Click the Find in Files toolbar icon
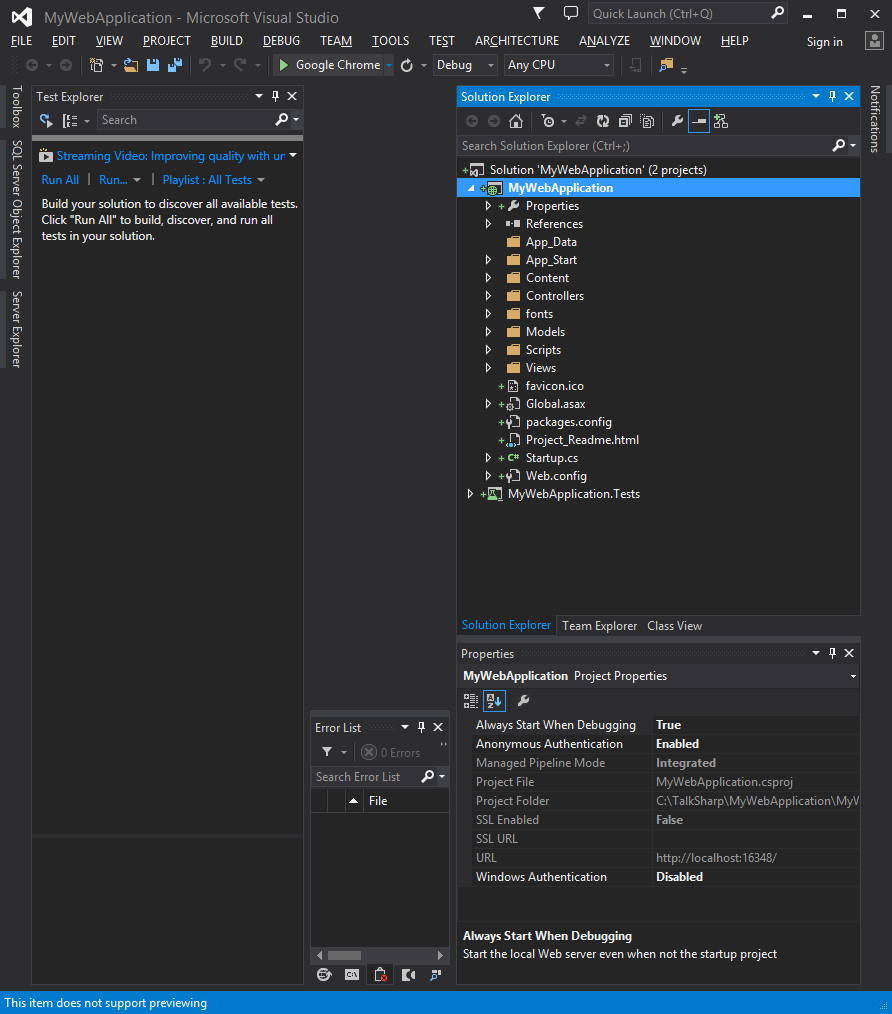This screenshot has height=1014, width=892. pos(666,65)
